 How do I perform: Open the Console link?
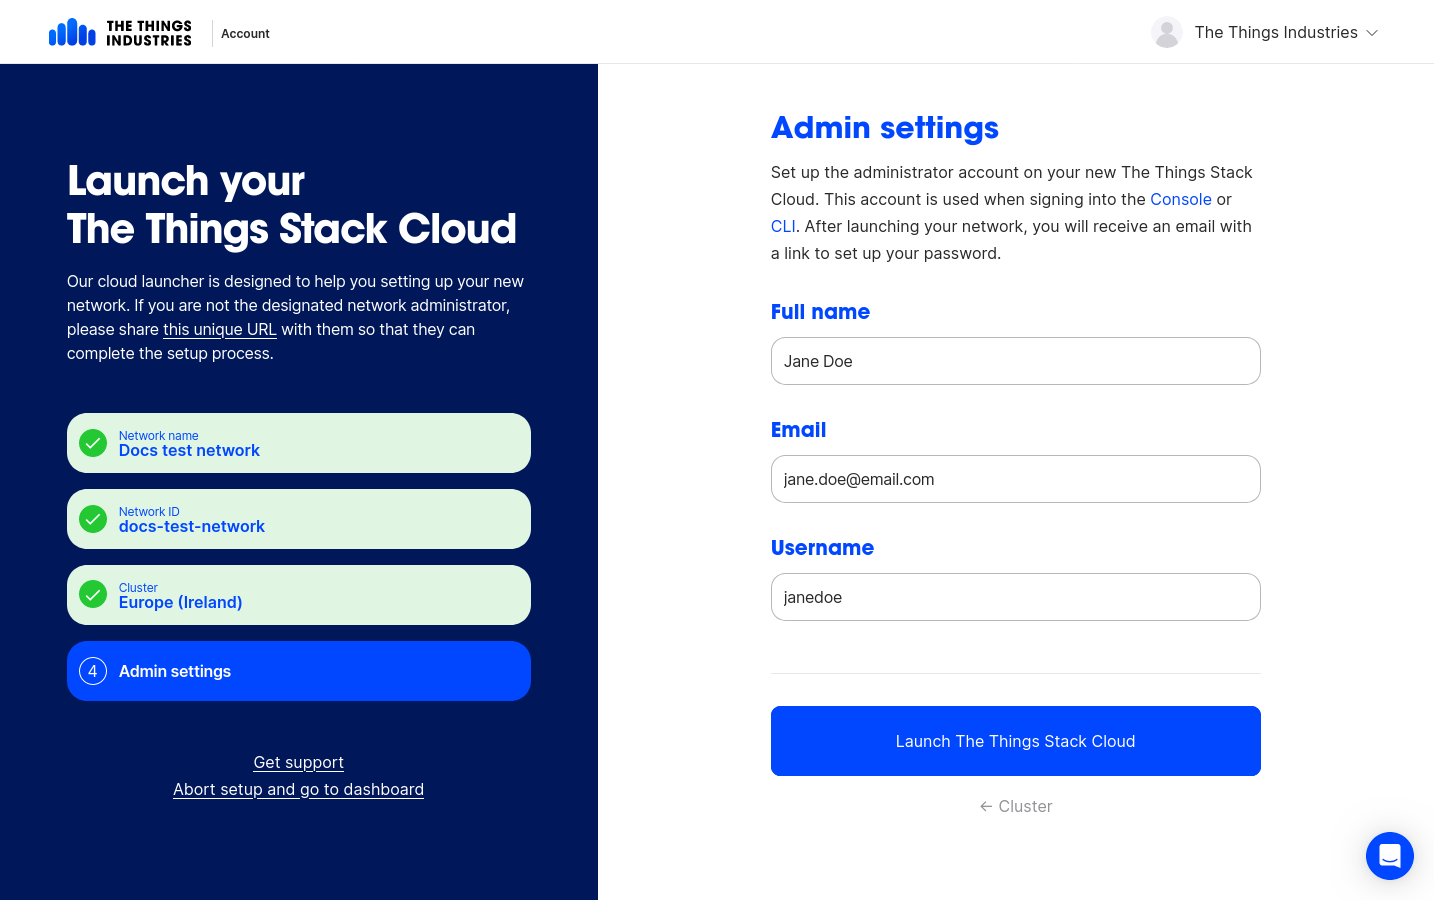coord(1180,199)
